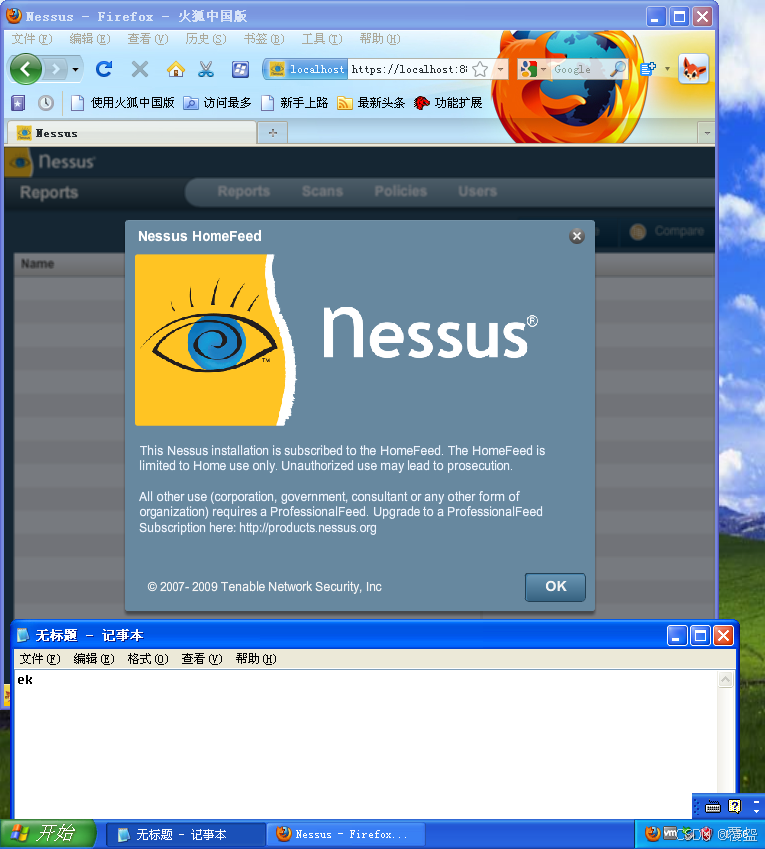The image size is (765, 849).
Task: Click the keyboard icon on language bar
Action: pyautogui.click(x=712, y=807)
